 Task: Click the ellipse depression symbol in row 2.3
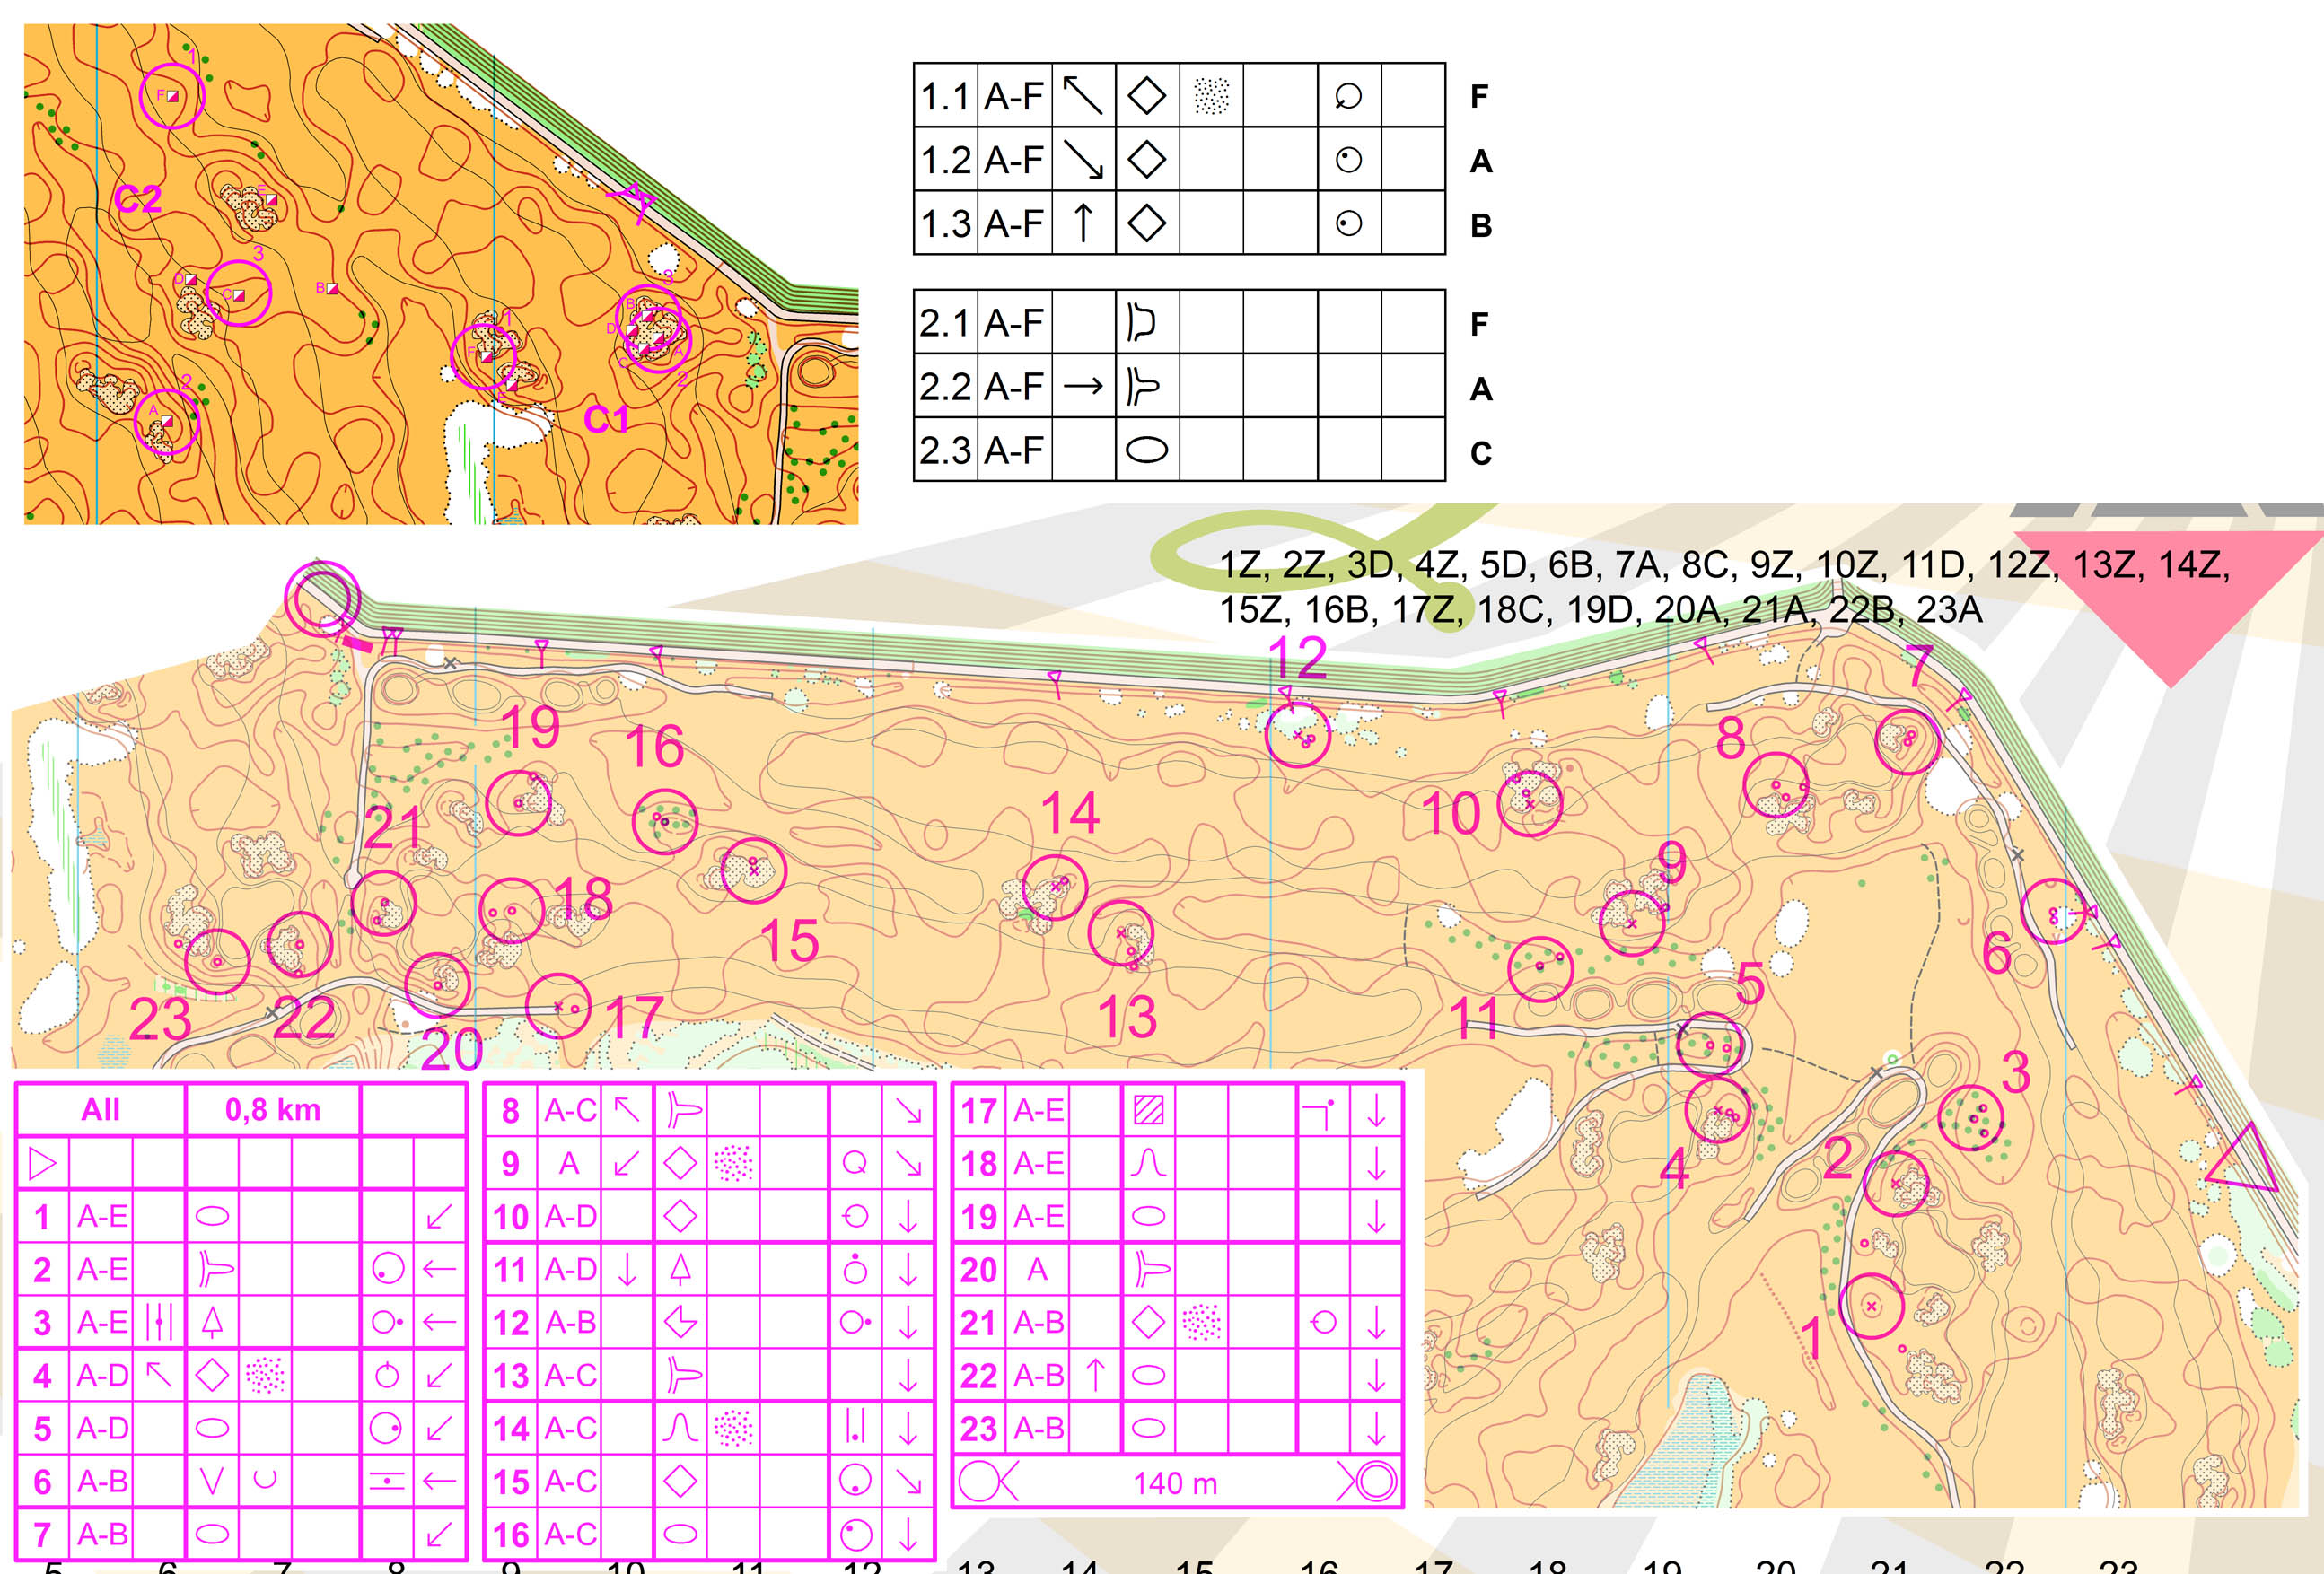1146,450
